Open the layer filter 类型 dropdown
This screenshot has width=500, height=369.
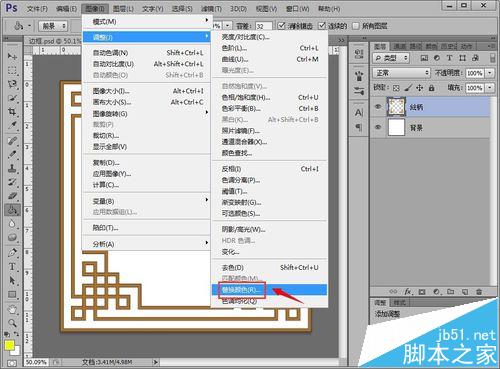[391, 58]
